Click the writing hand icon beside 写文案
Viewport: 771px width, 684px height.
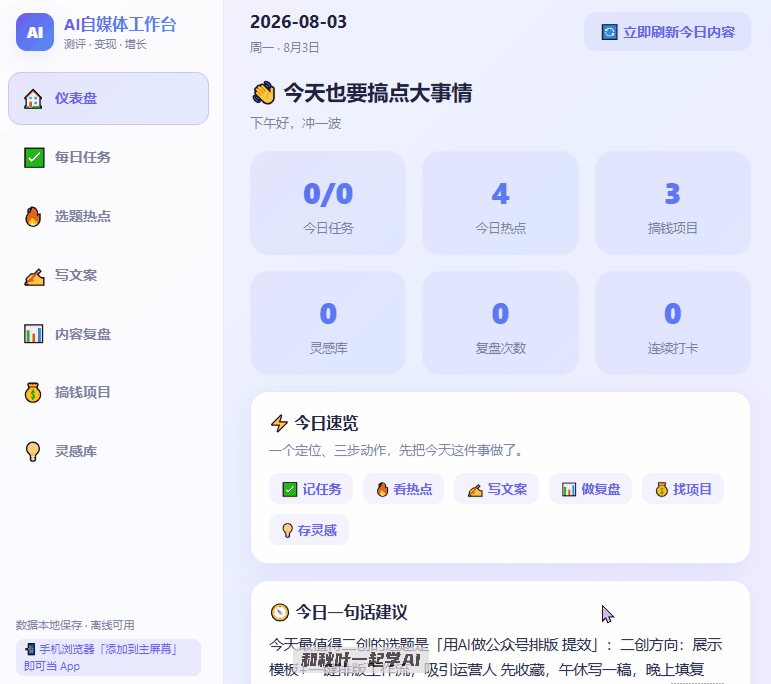pos(34,277)
